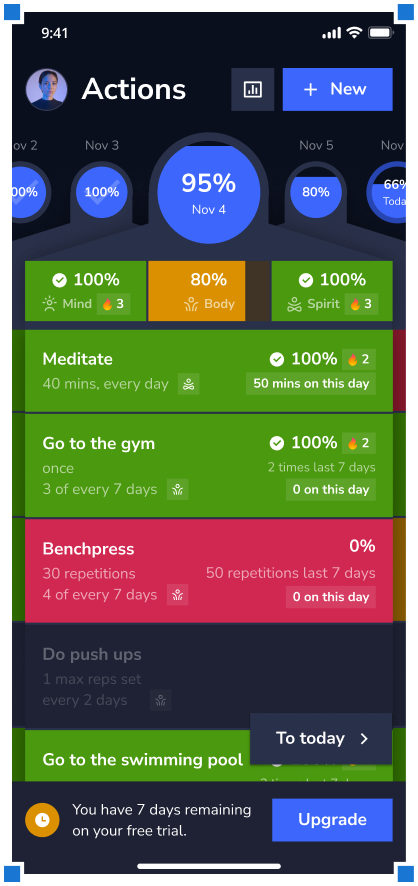Click the chevron on To today
The width and height of the screenshot is (418, 886).
click(364, 739)
